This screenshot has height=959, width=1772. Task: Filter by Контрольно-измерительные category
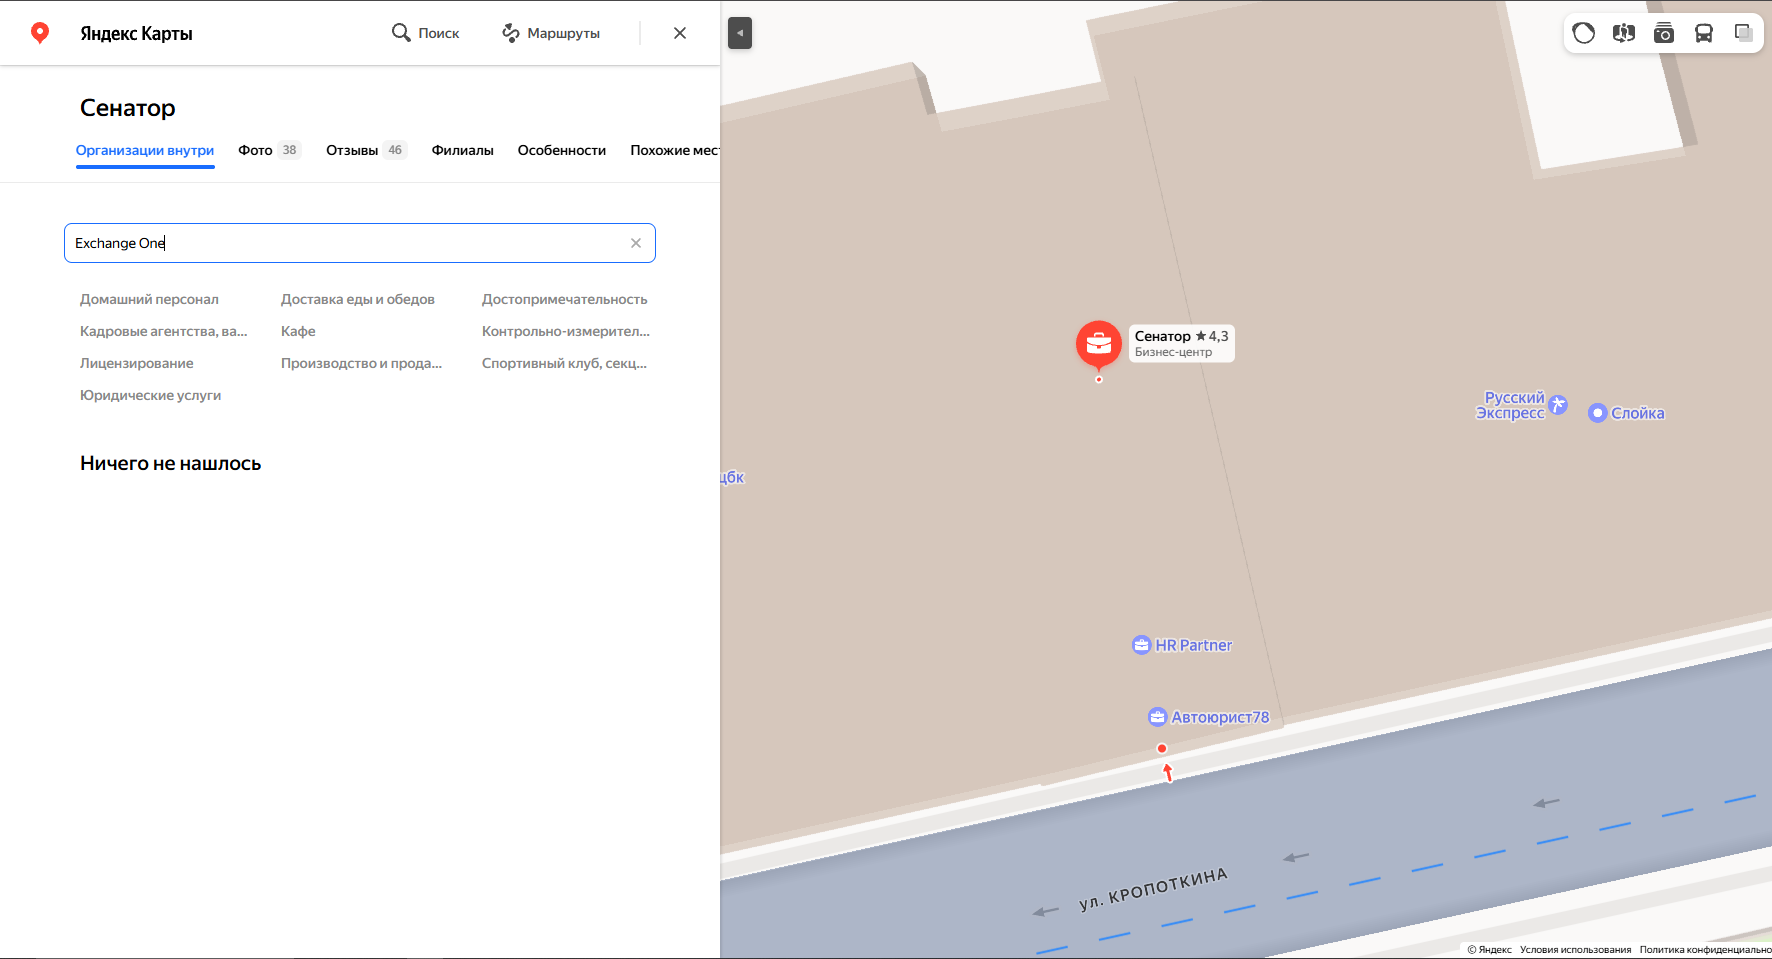point(566,331)
